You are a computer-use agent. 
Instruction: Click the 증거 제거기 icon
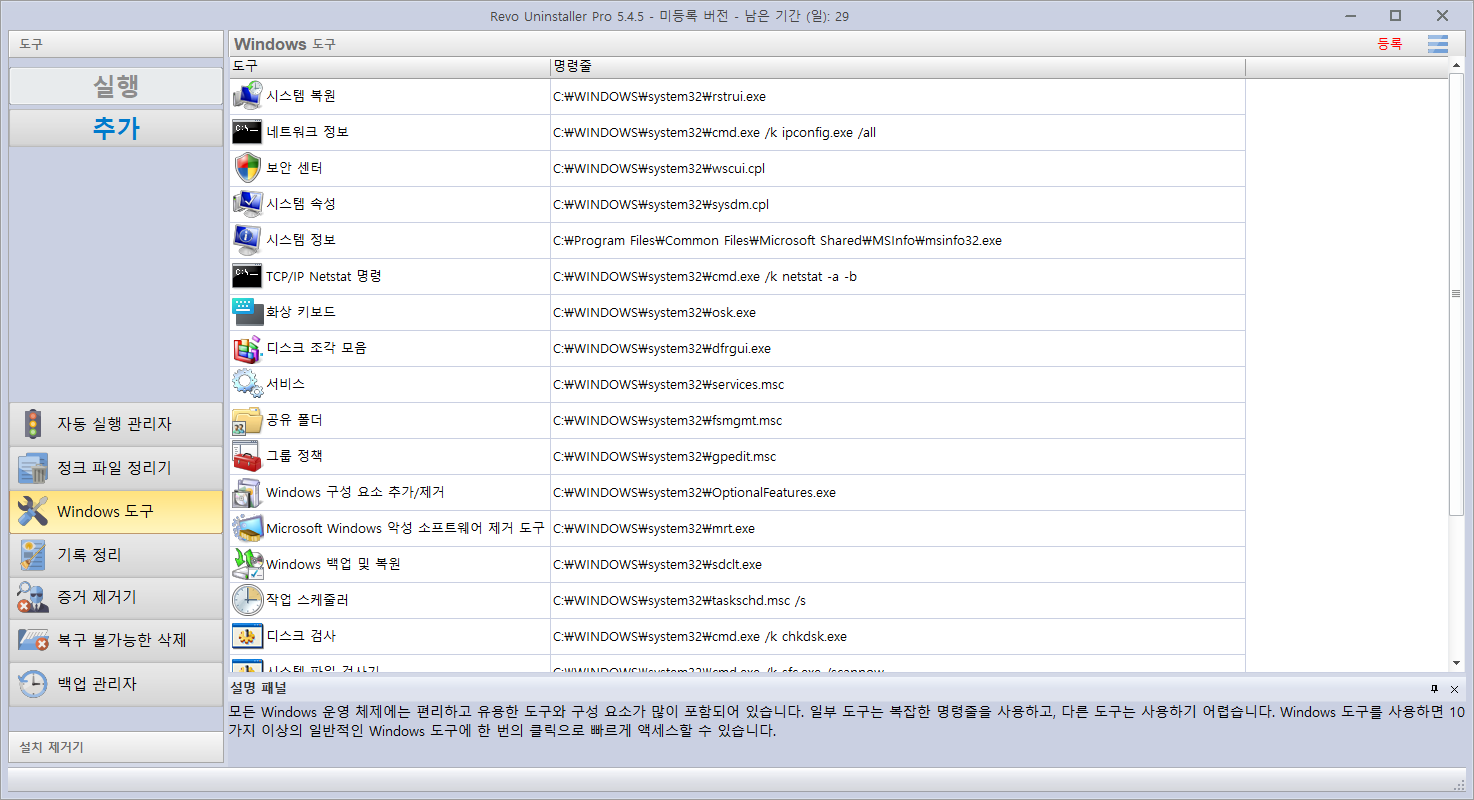click(x=33, y=597)
